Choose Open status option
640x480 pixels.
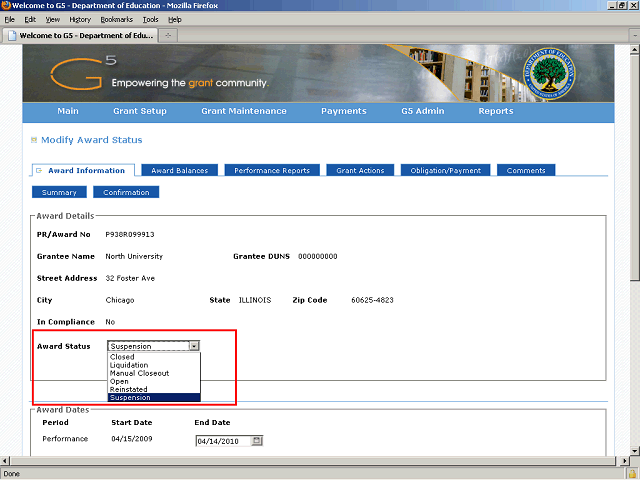coord(154,381)
